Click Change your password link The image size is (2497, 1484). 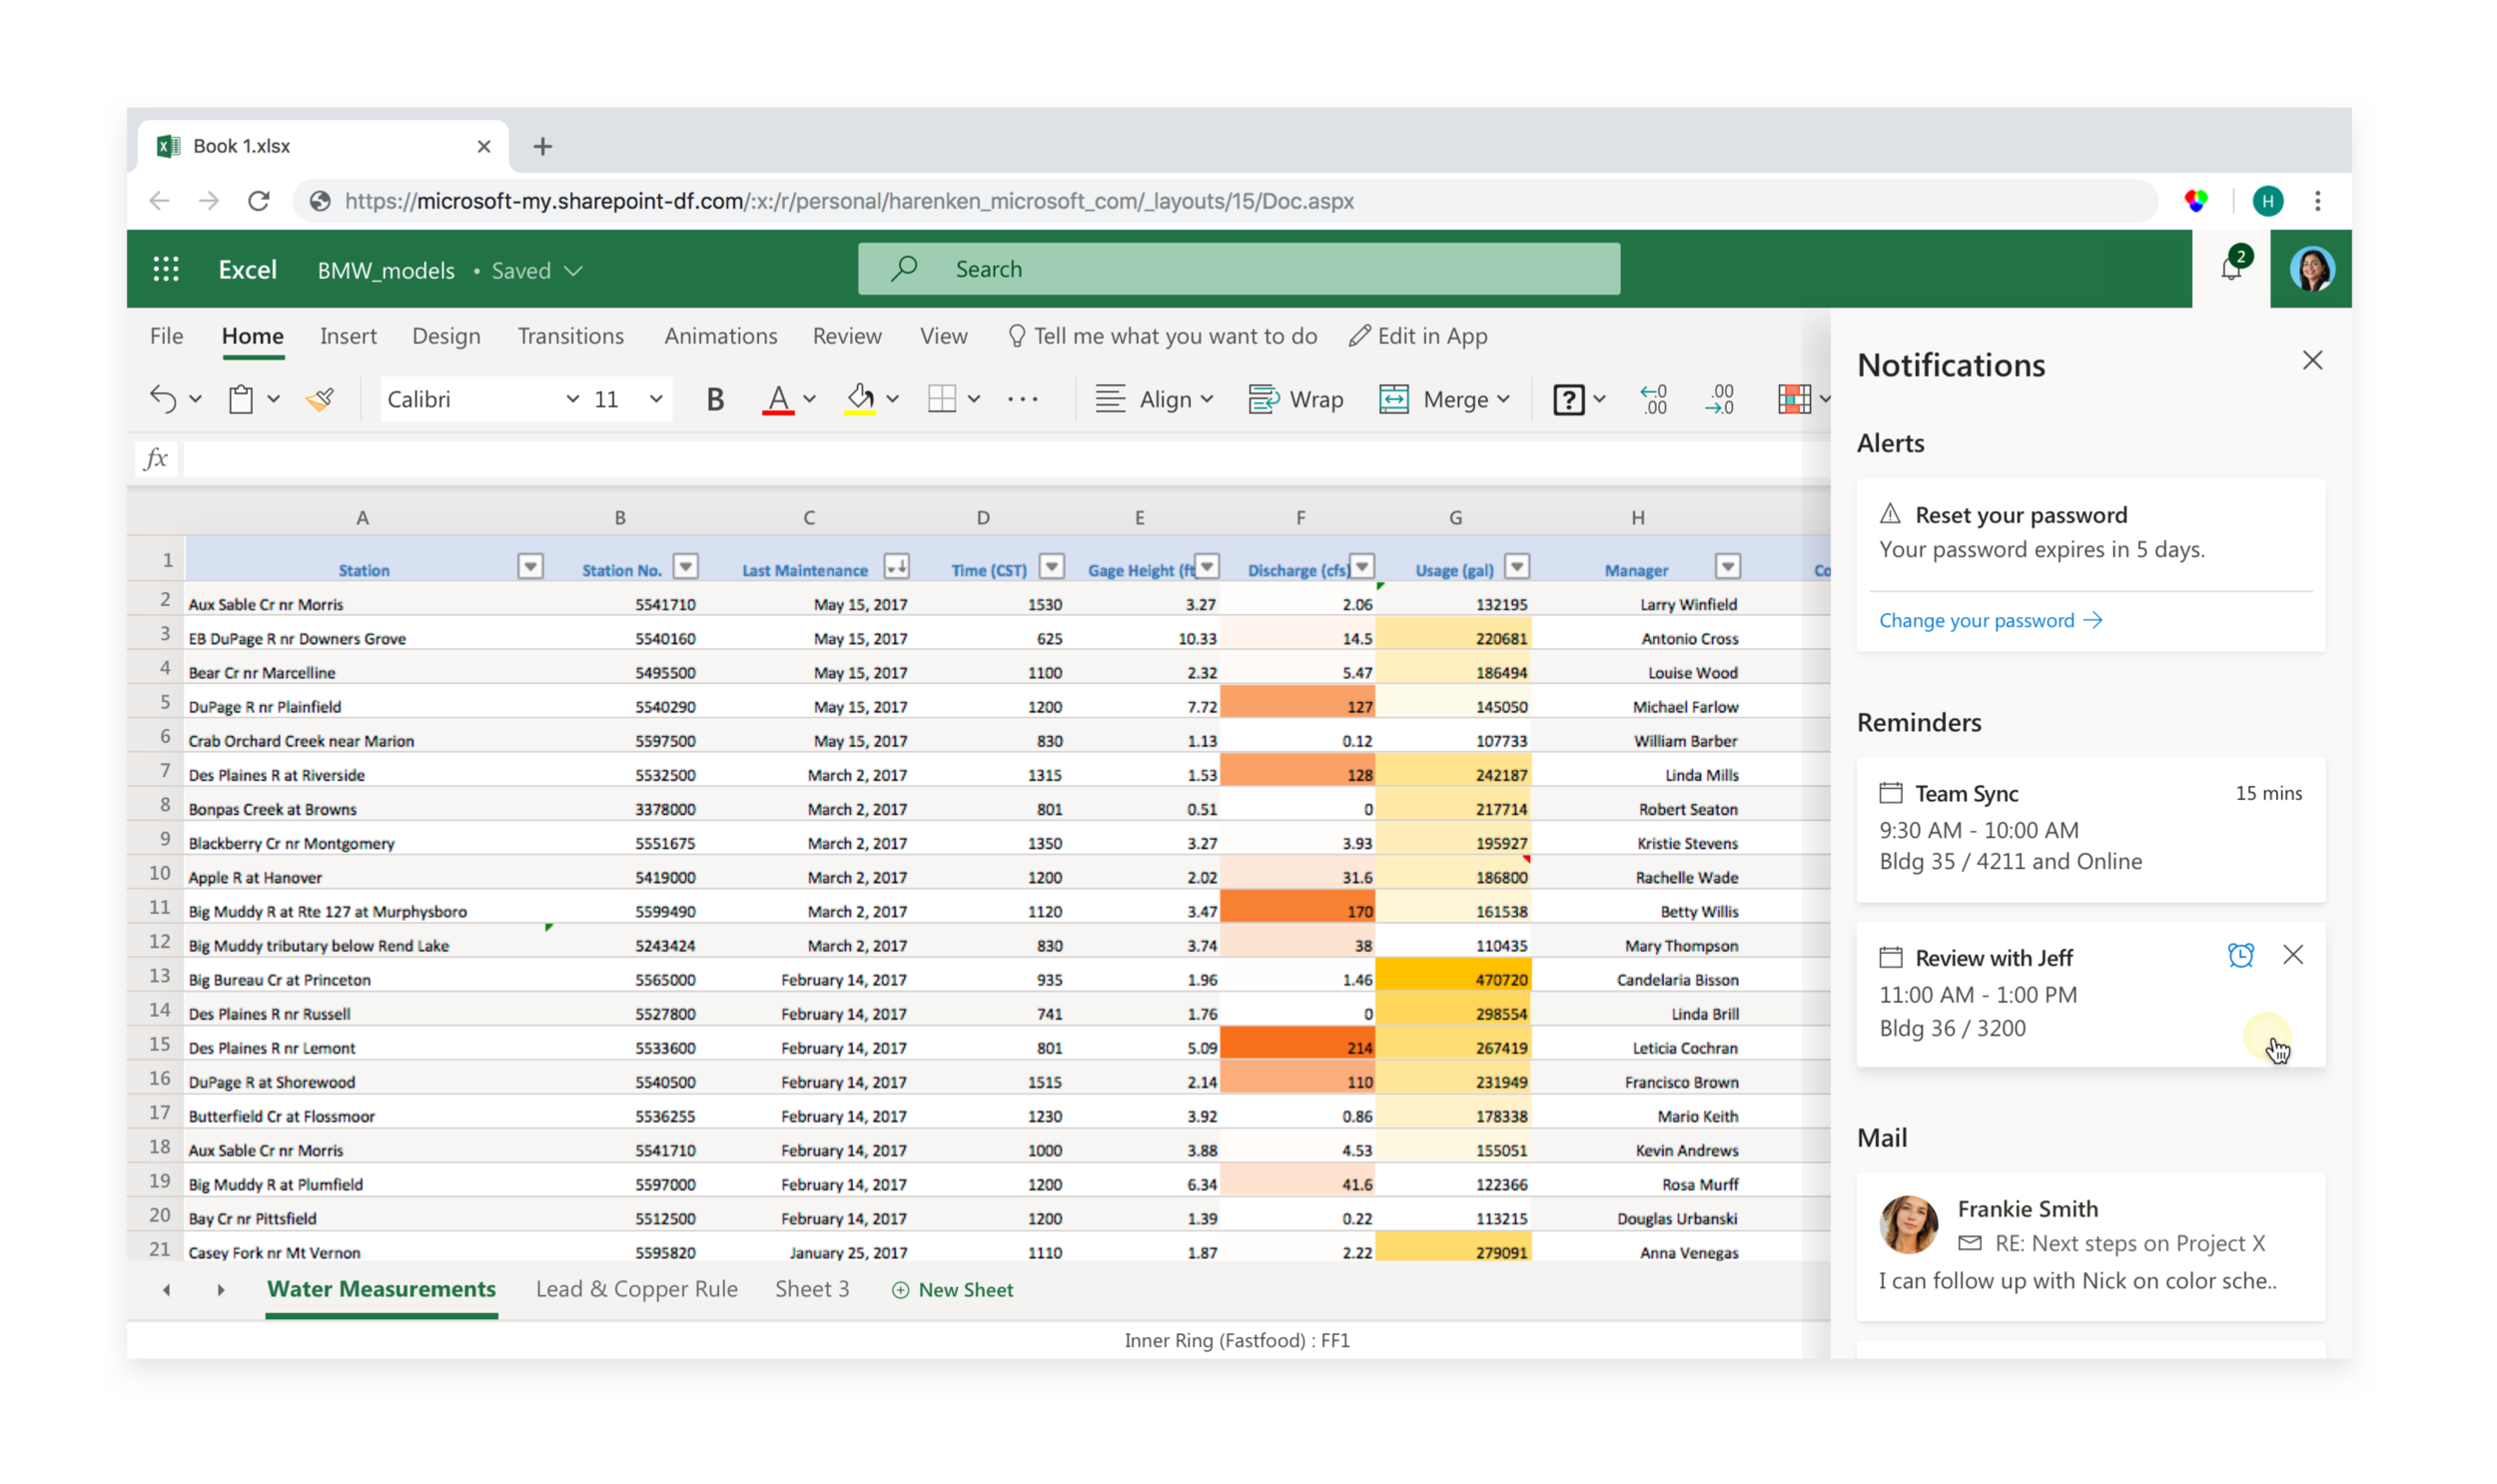1990,620
